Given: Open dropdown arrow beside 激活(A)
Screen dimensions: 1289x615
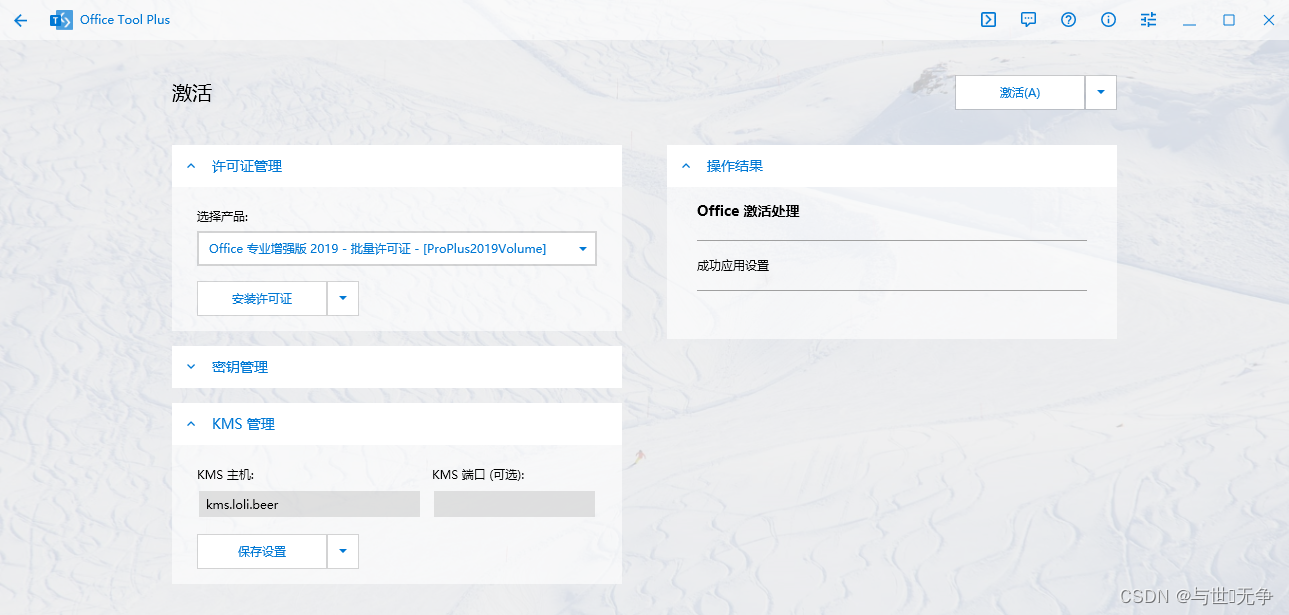Looking at the screenshot, I should [x=1101, y=92].
